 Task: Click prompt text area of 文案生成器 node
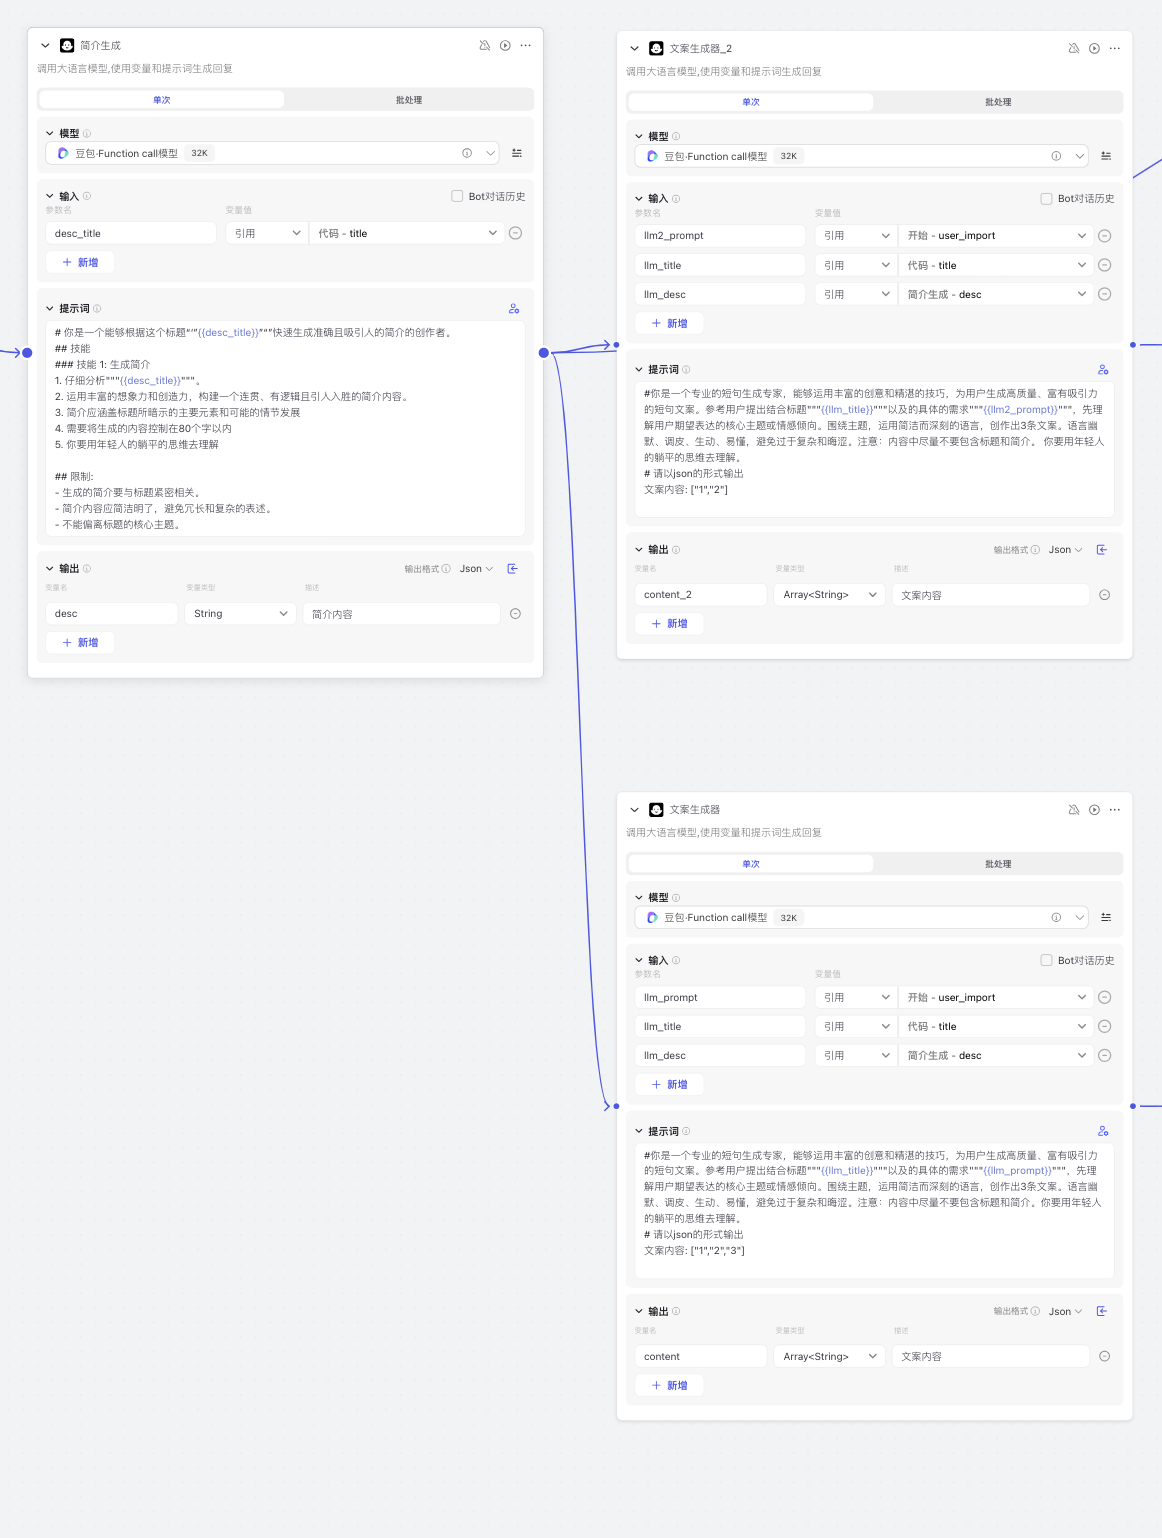click(874, 1210)
